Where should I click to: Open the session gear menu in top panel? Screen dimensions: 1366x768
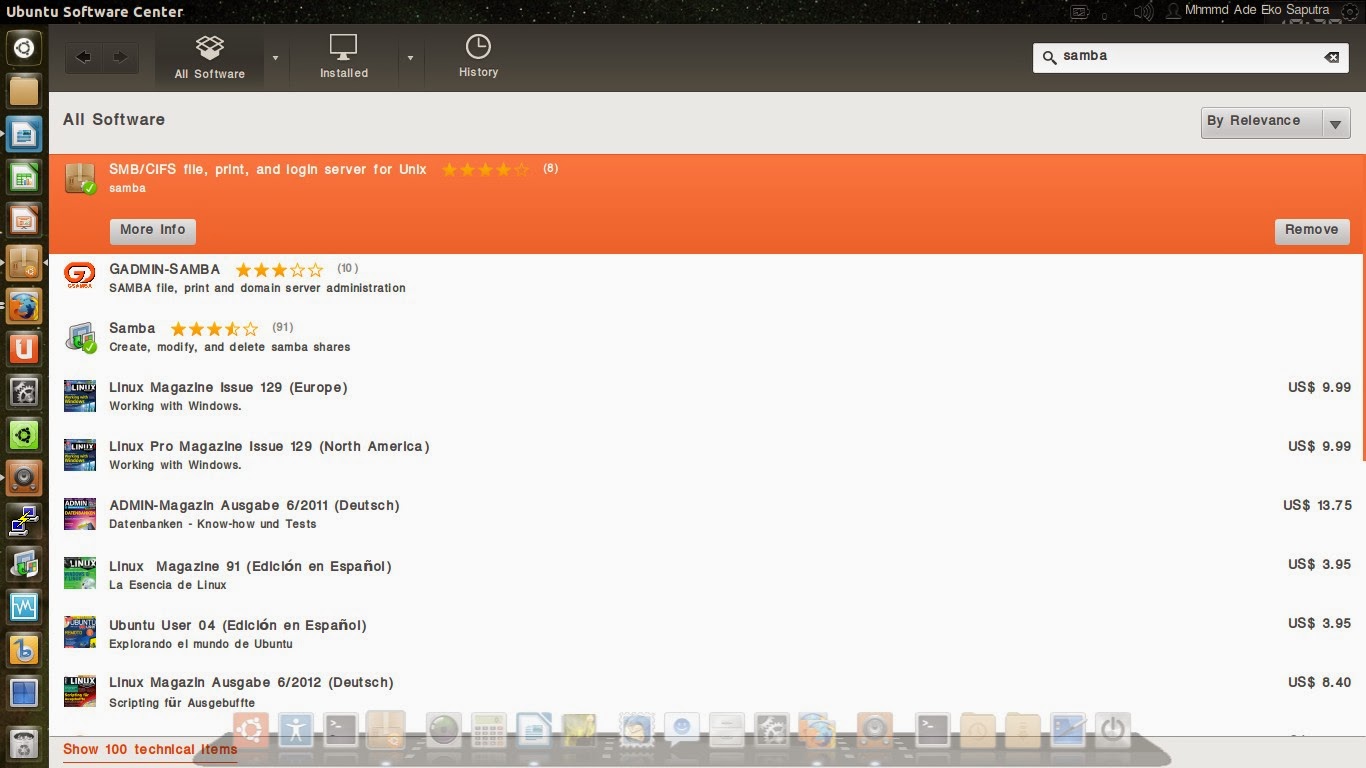click(1351, 11)
